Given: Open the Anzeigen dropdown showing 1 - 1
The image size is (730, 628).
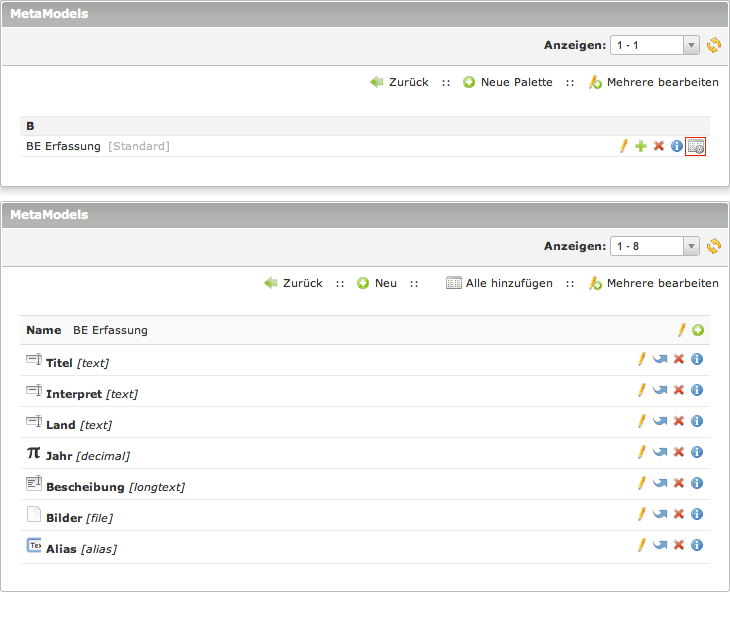Looking at the screenshot, I should click(x=656, y=45).
